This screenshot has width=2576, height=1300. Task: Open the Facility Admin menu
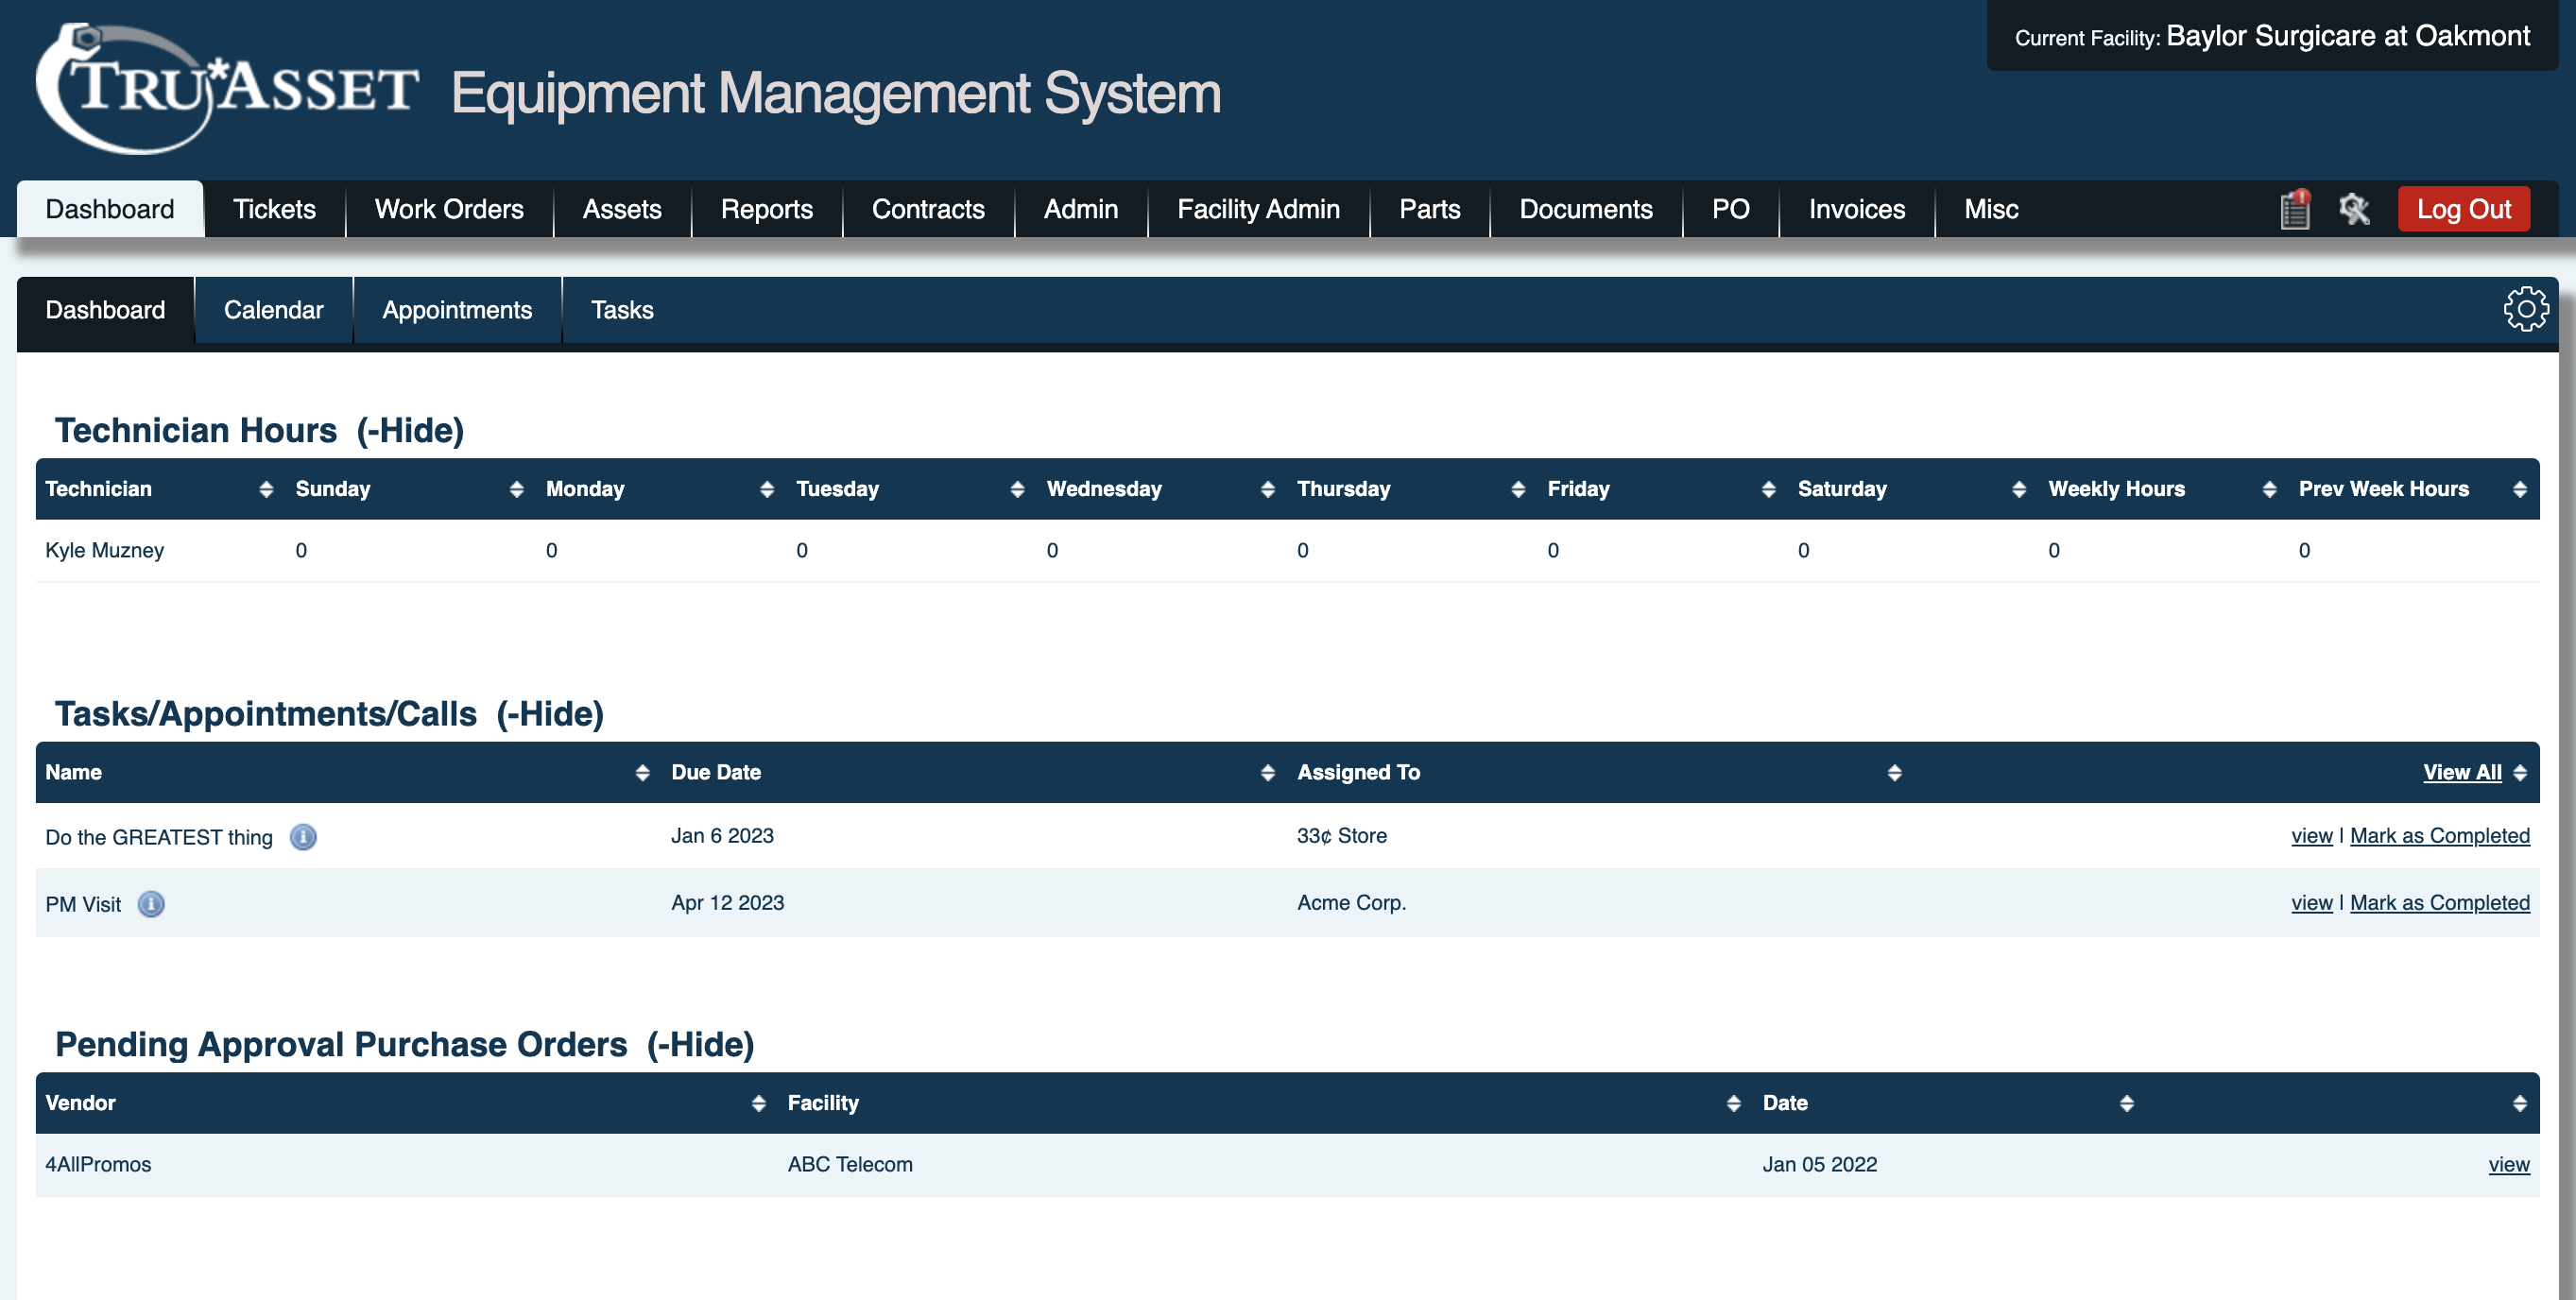pyautogui.click(x=1258, y=209)
